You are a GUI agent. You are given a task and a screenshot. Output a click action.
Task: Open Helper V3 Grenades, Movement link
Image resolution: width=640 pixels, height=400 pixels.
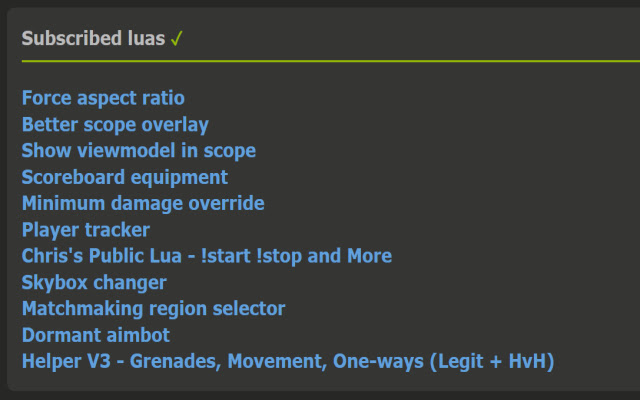[x=288, y=361]
